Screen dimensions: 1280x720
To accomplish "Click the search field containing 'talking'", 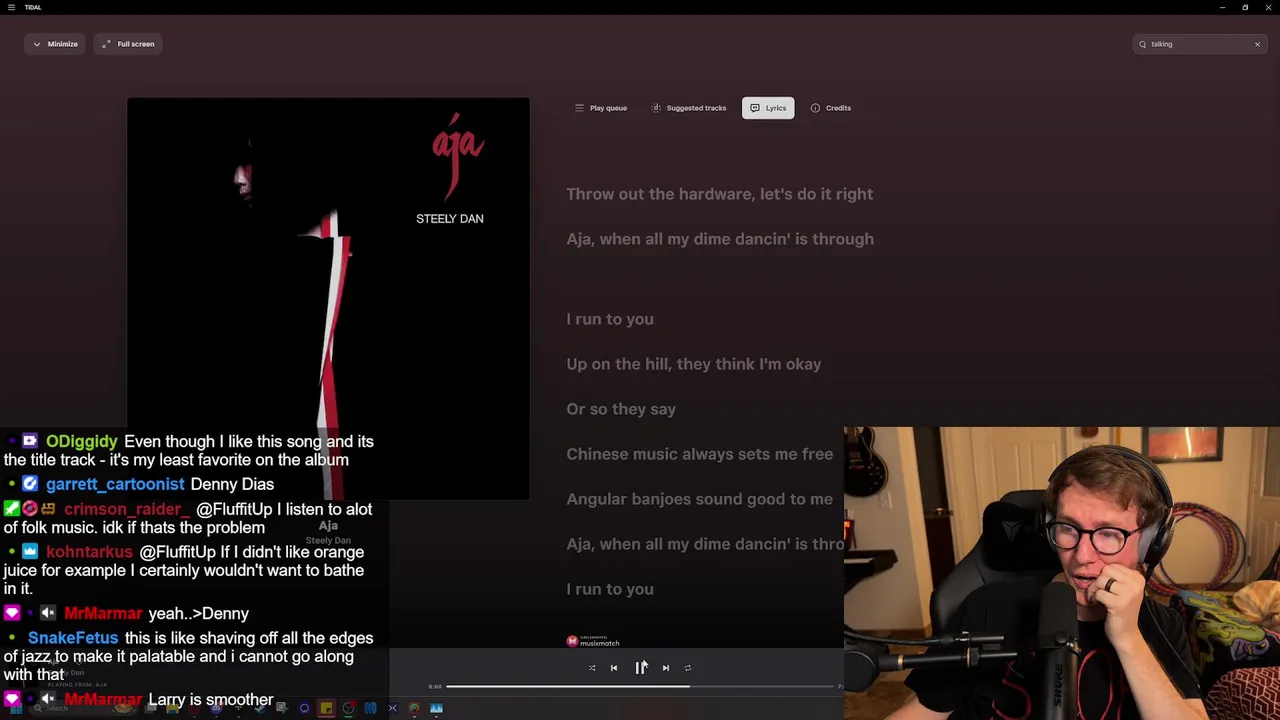I will click(1200, 44).
